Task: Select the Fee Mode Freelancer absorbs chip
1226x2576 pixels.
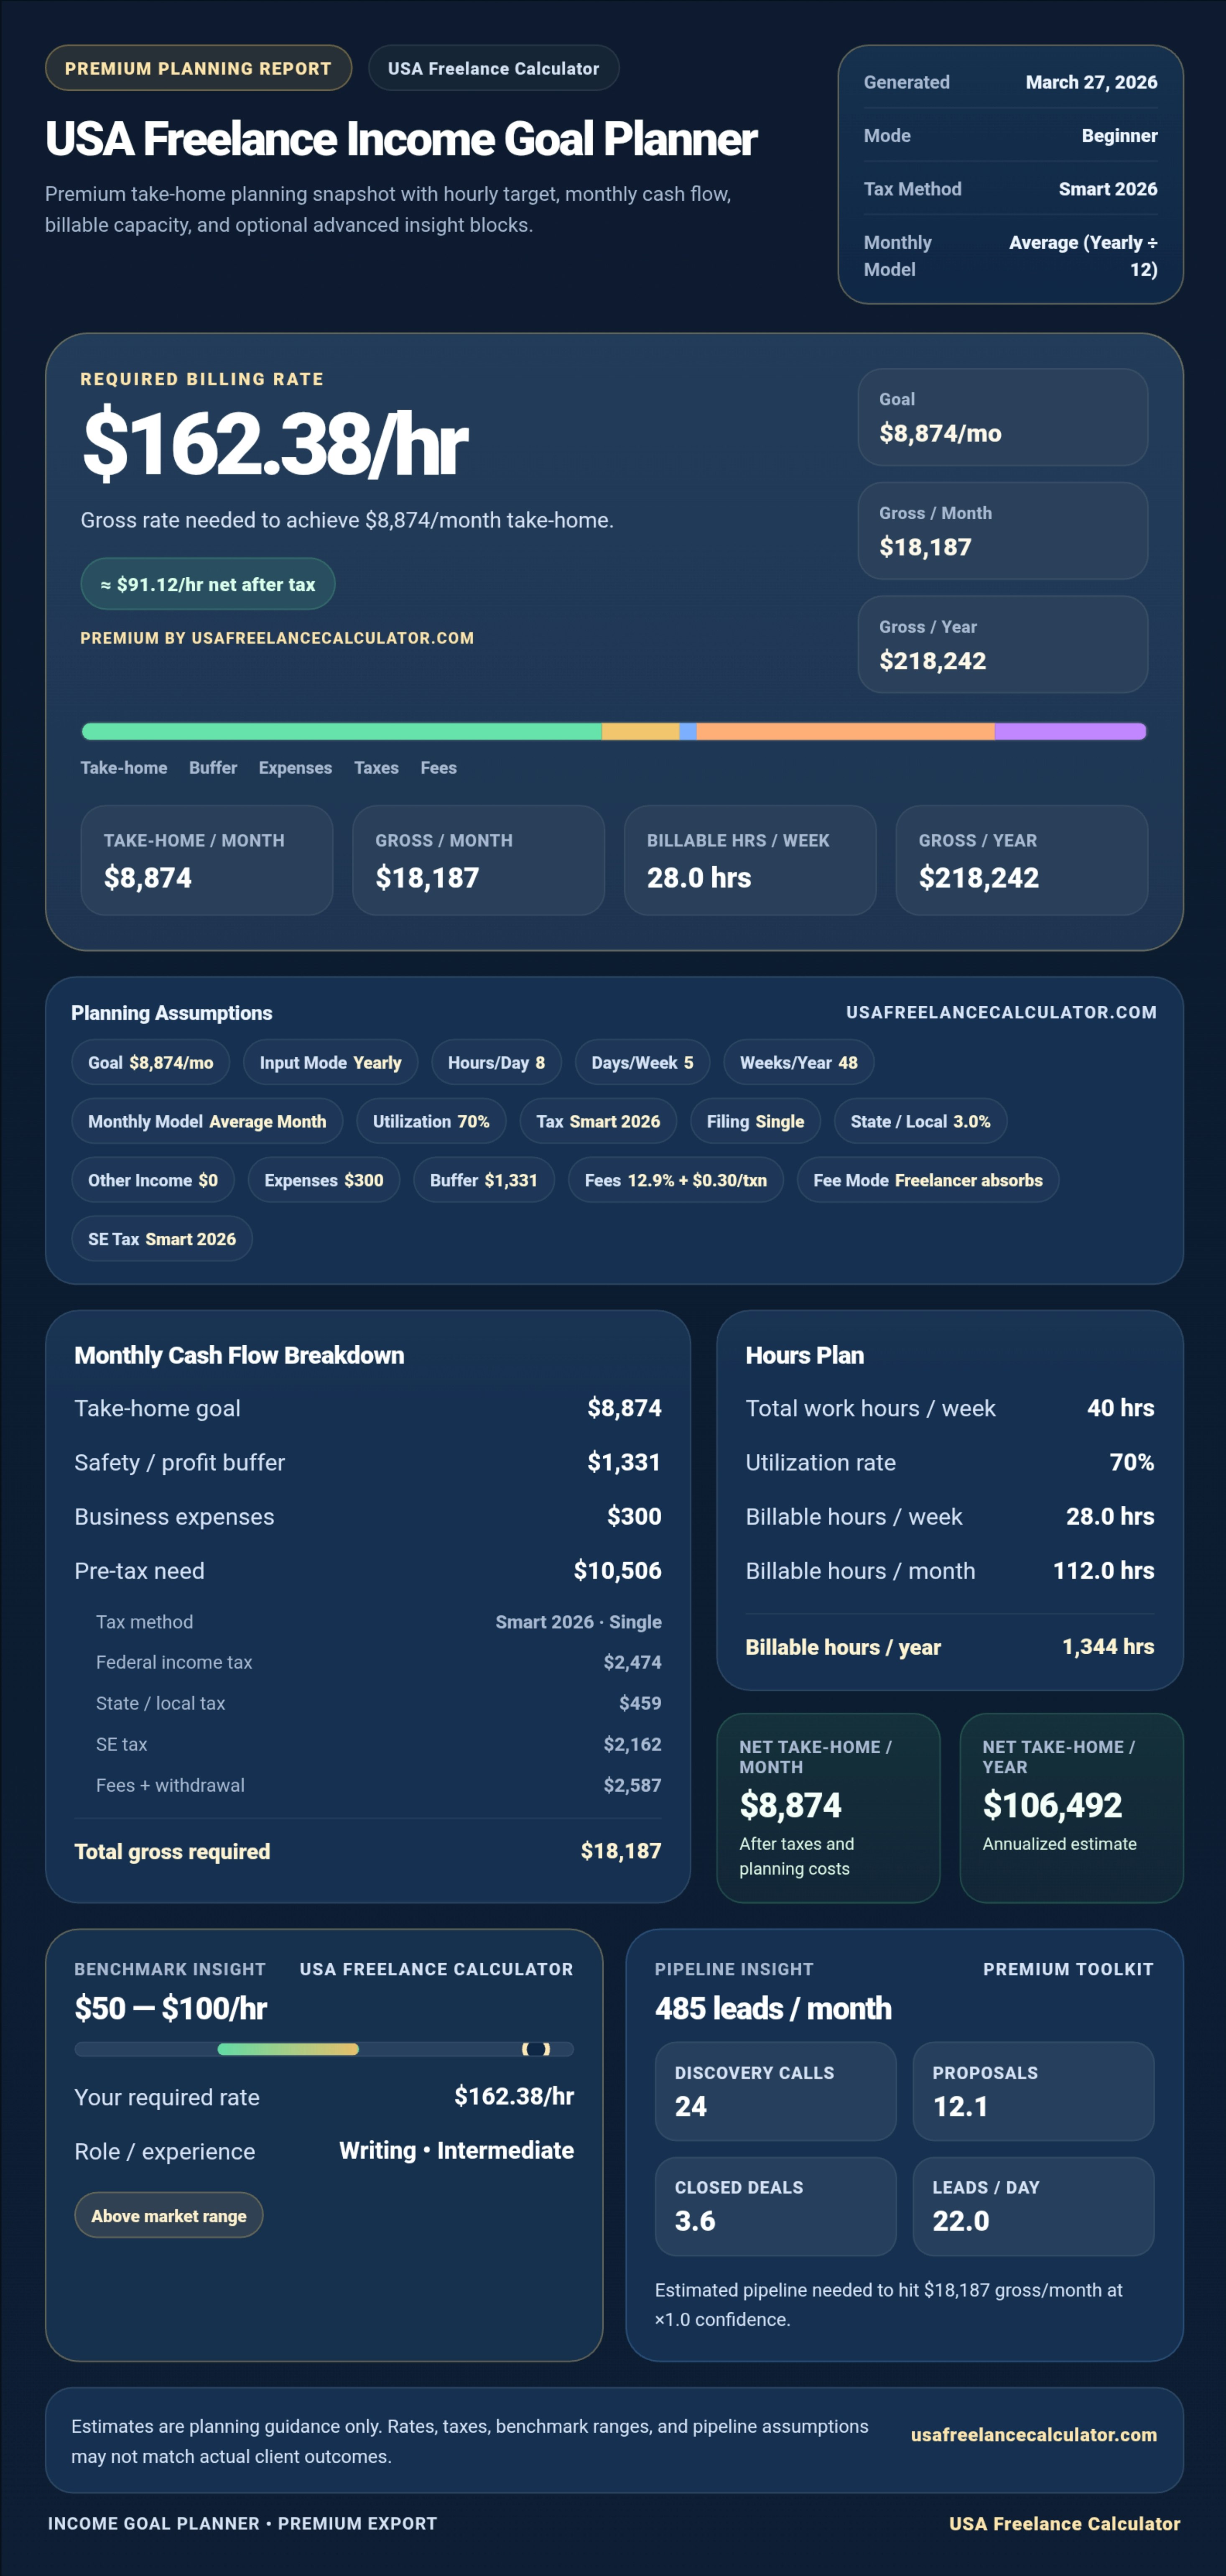Action: (x=927, y=1180)
